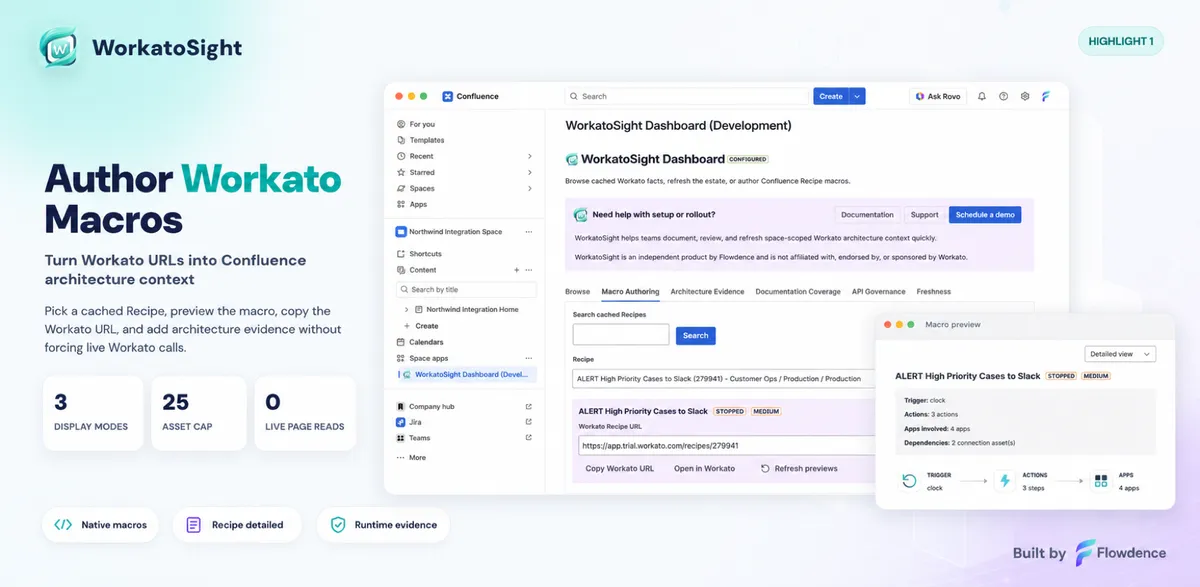Click the Search by title field
The height and width of the screenshot is (587, 1200).
pyautogui.click(x=466, y=289)
